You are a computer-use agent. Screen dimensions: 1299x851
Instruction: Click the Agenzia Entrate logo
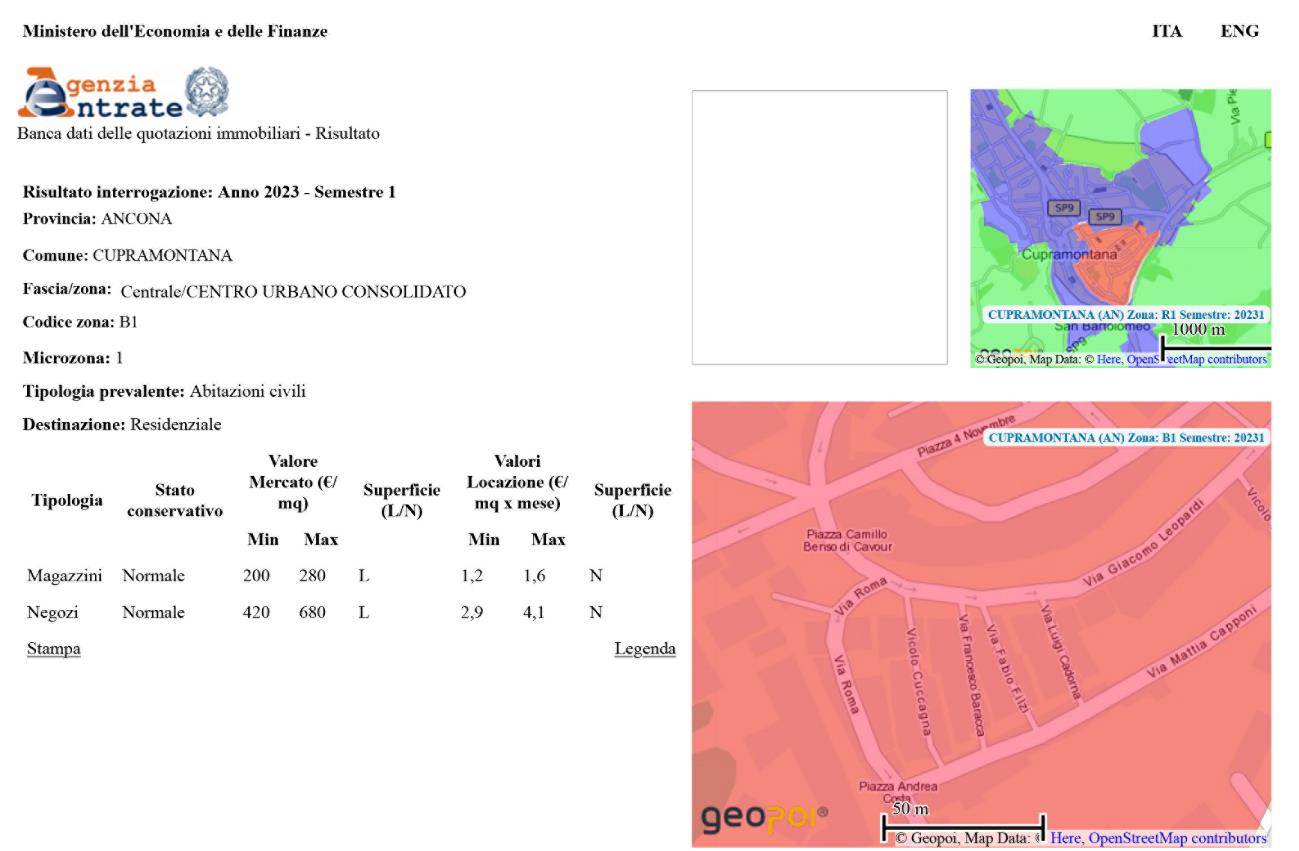(x=102, y=93)
